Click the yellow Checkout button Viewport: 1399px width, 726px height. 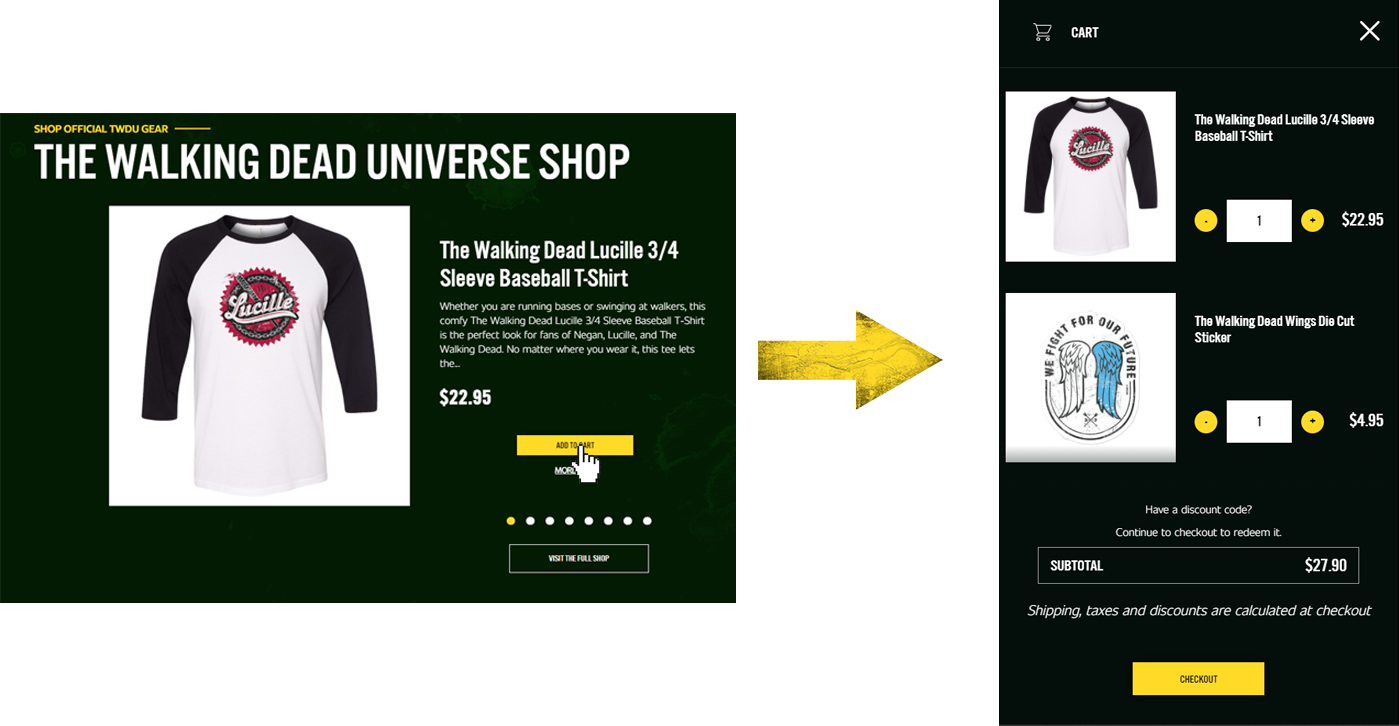1198,679
